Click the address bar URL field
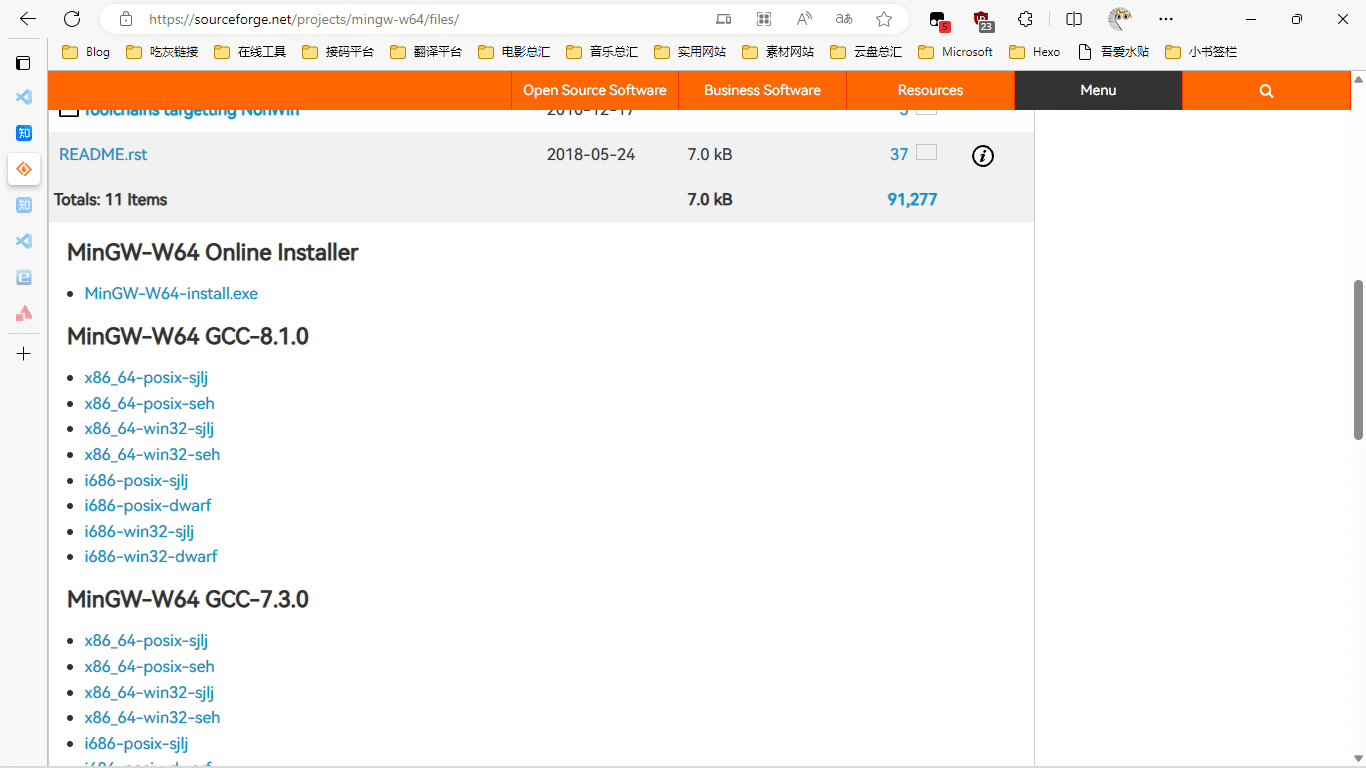 tap(420, 19)
